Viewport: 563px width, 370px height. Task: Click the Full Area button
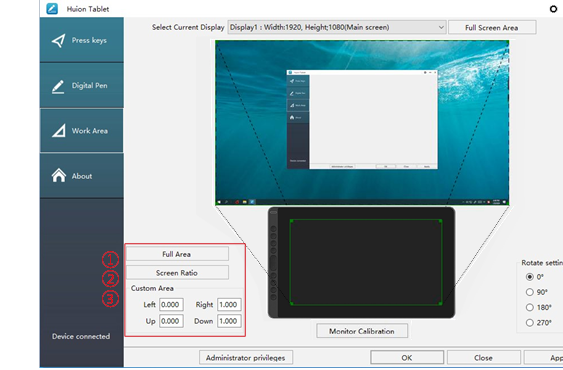[x=177, y=254]
